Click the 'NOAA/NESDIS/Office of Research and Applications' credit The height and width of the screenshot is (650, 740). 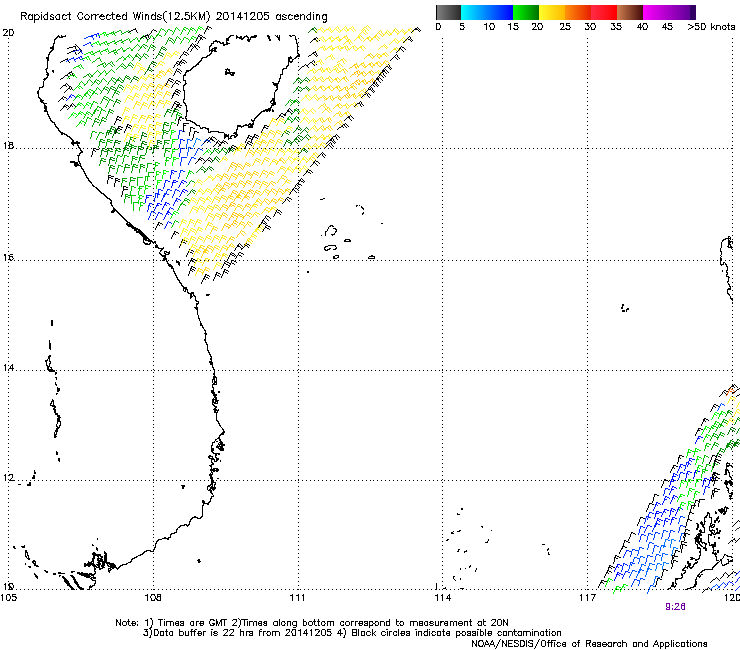coord(589,644)
